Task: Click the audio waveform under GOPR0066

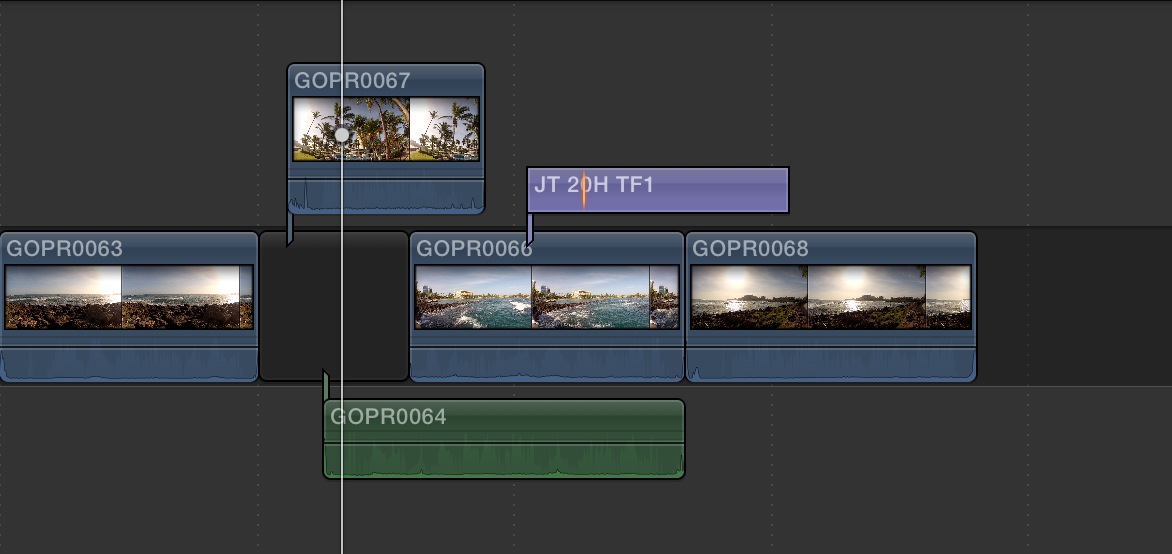Action: click(x=547, y=365)
